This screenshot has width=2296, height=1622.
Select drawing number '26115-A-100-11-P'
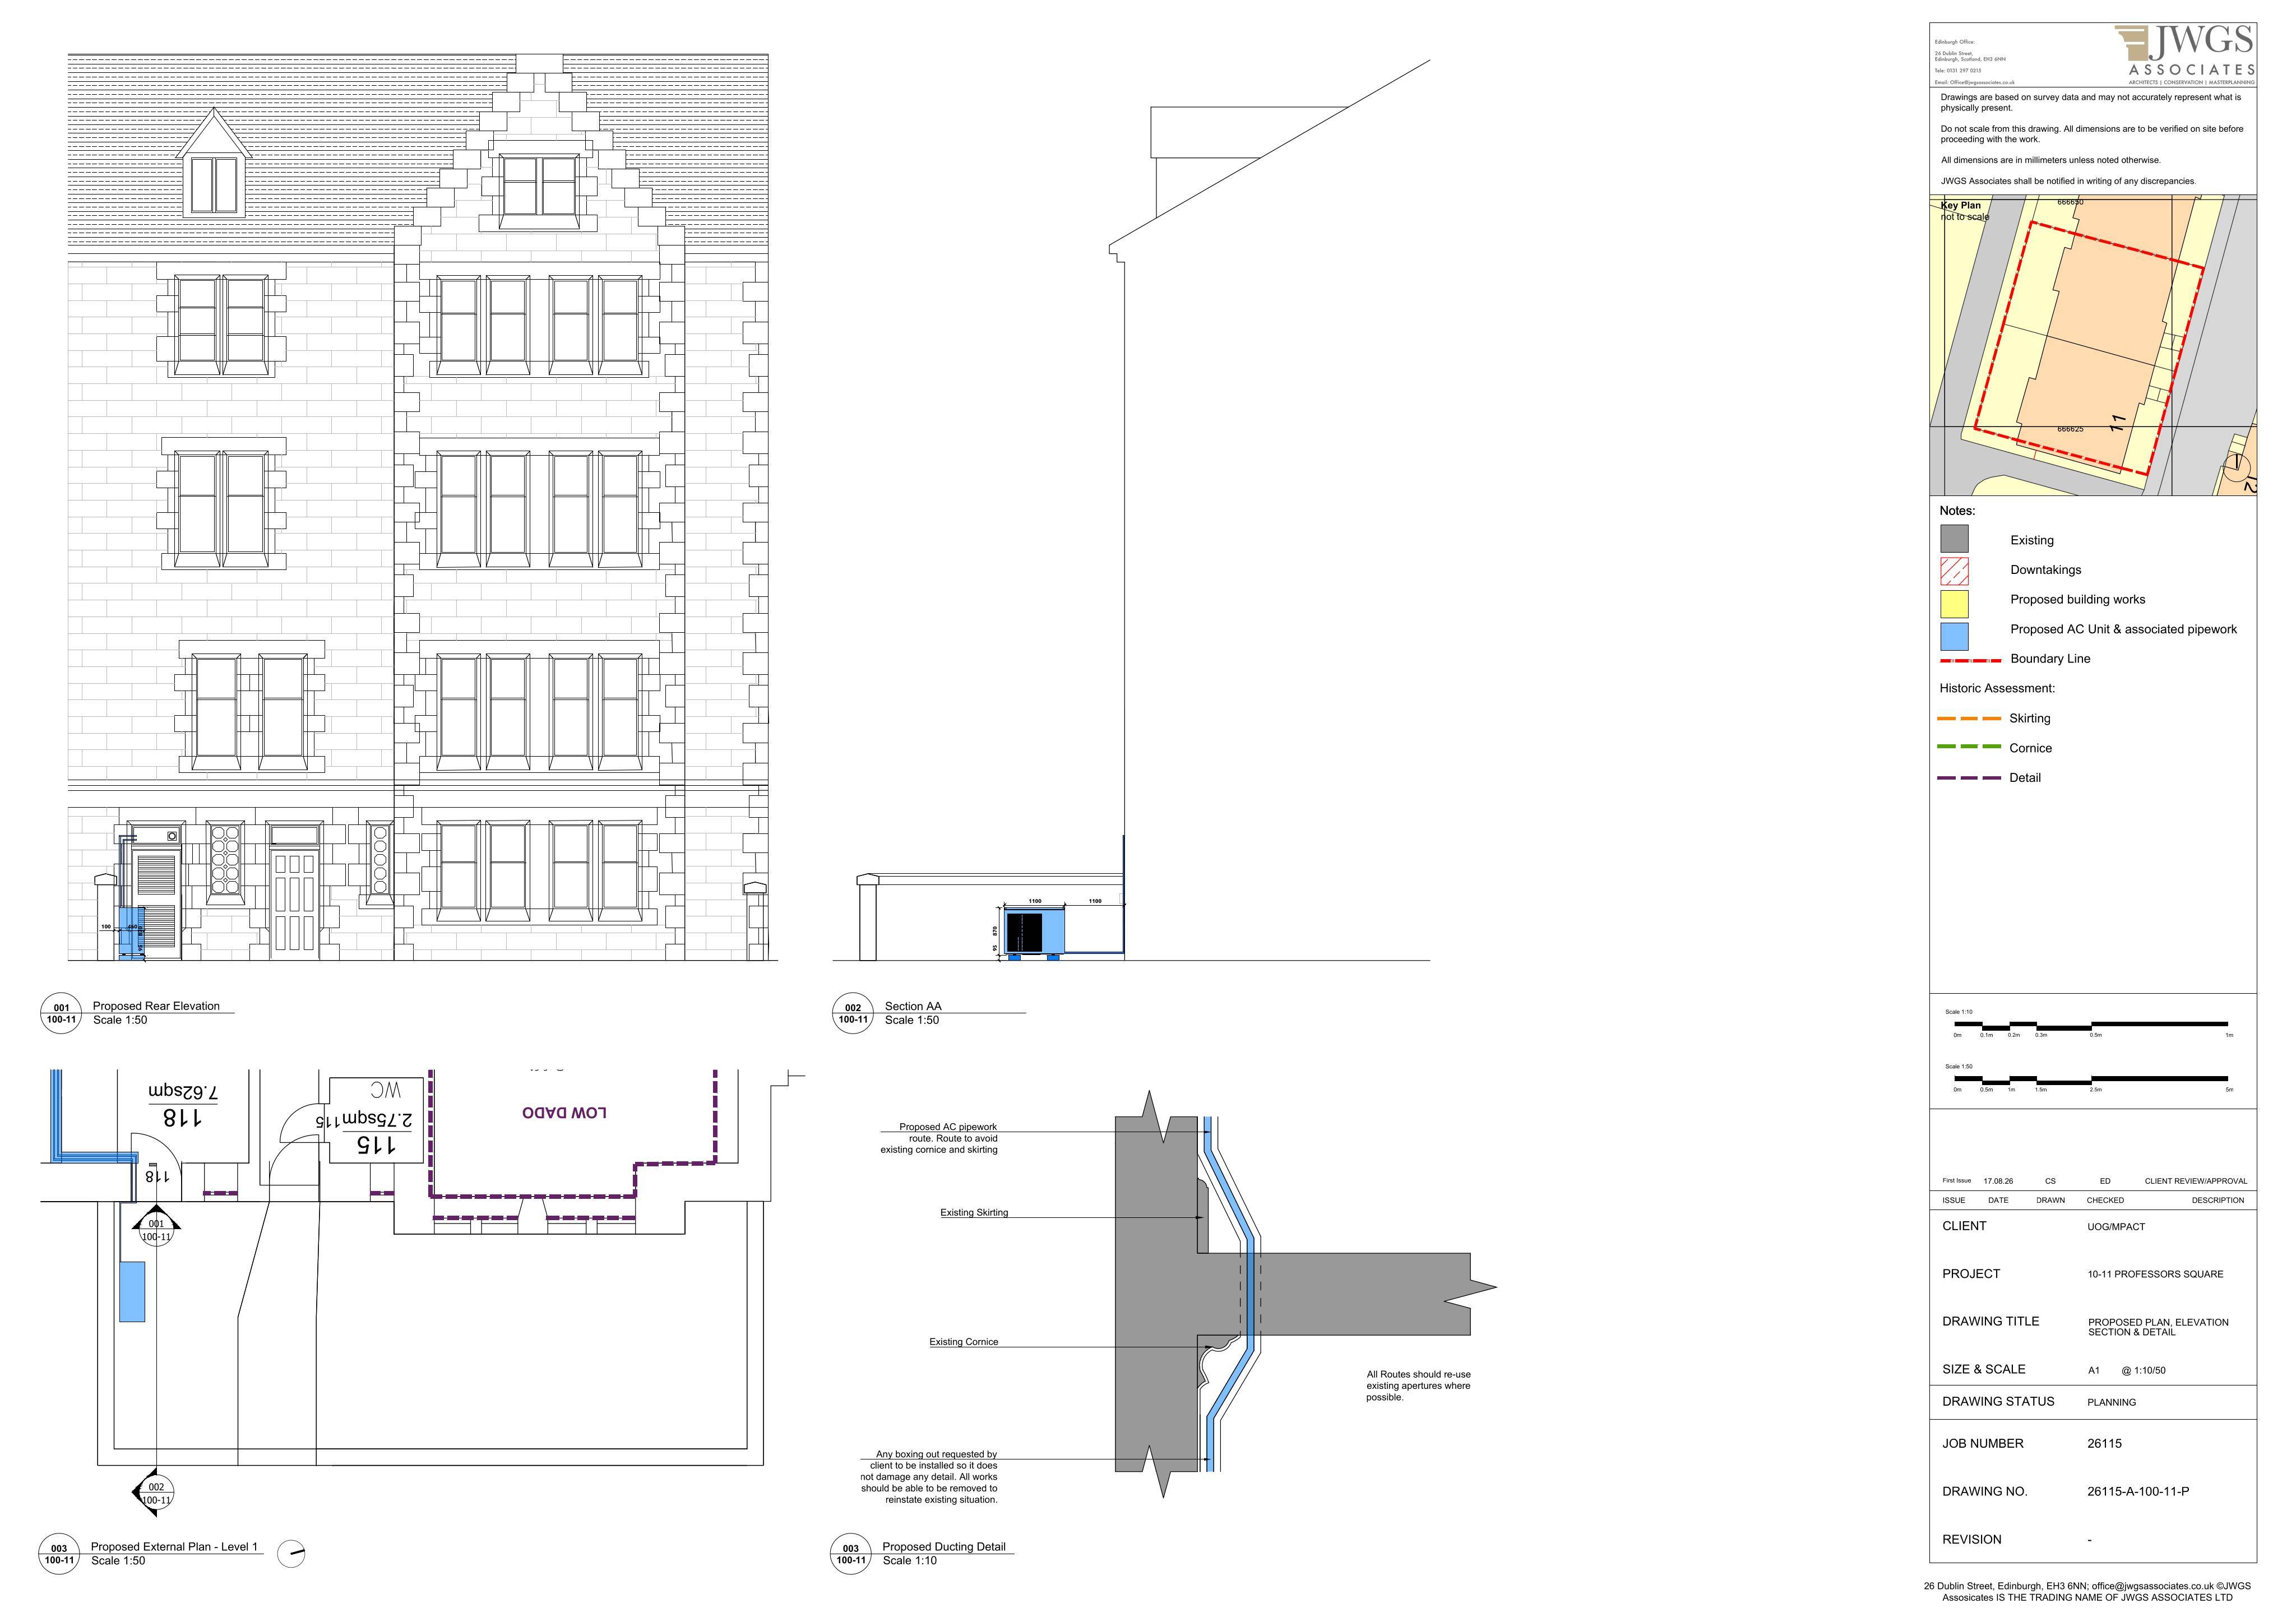click(2138, 1491)
